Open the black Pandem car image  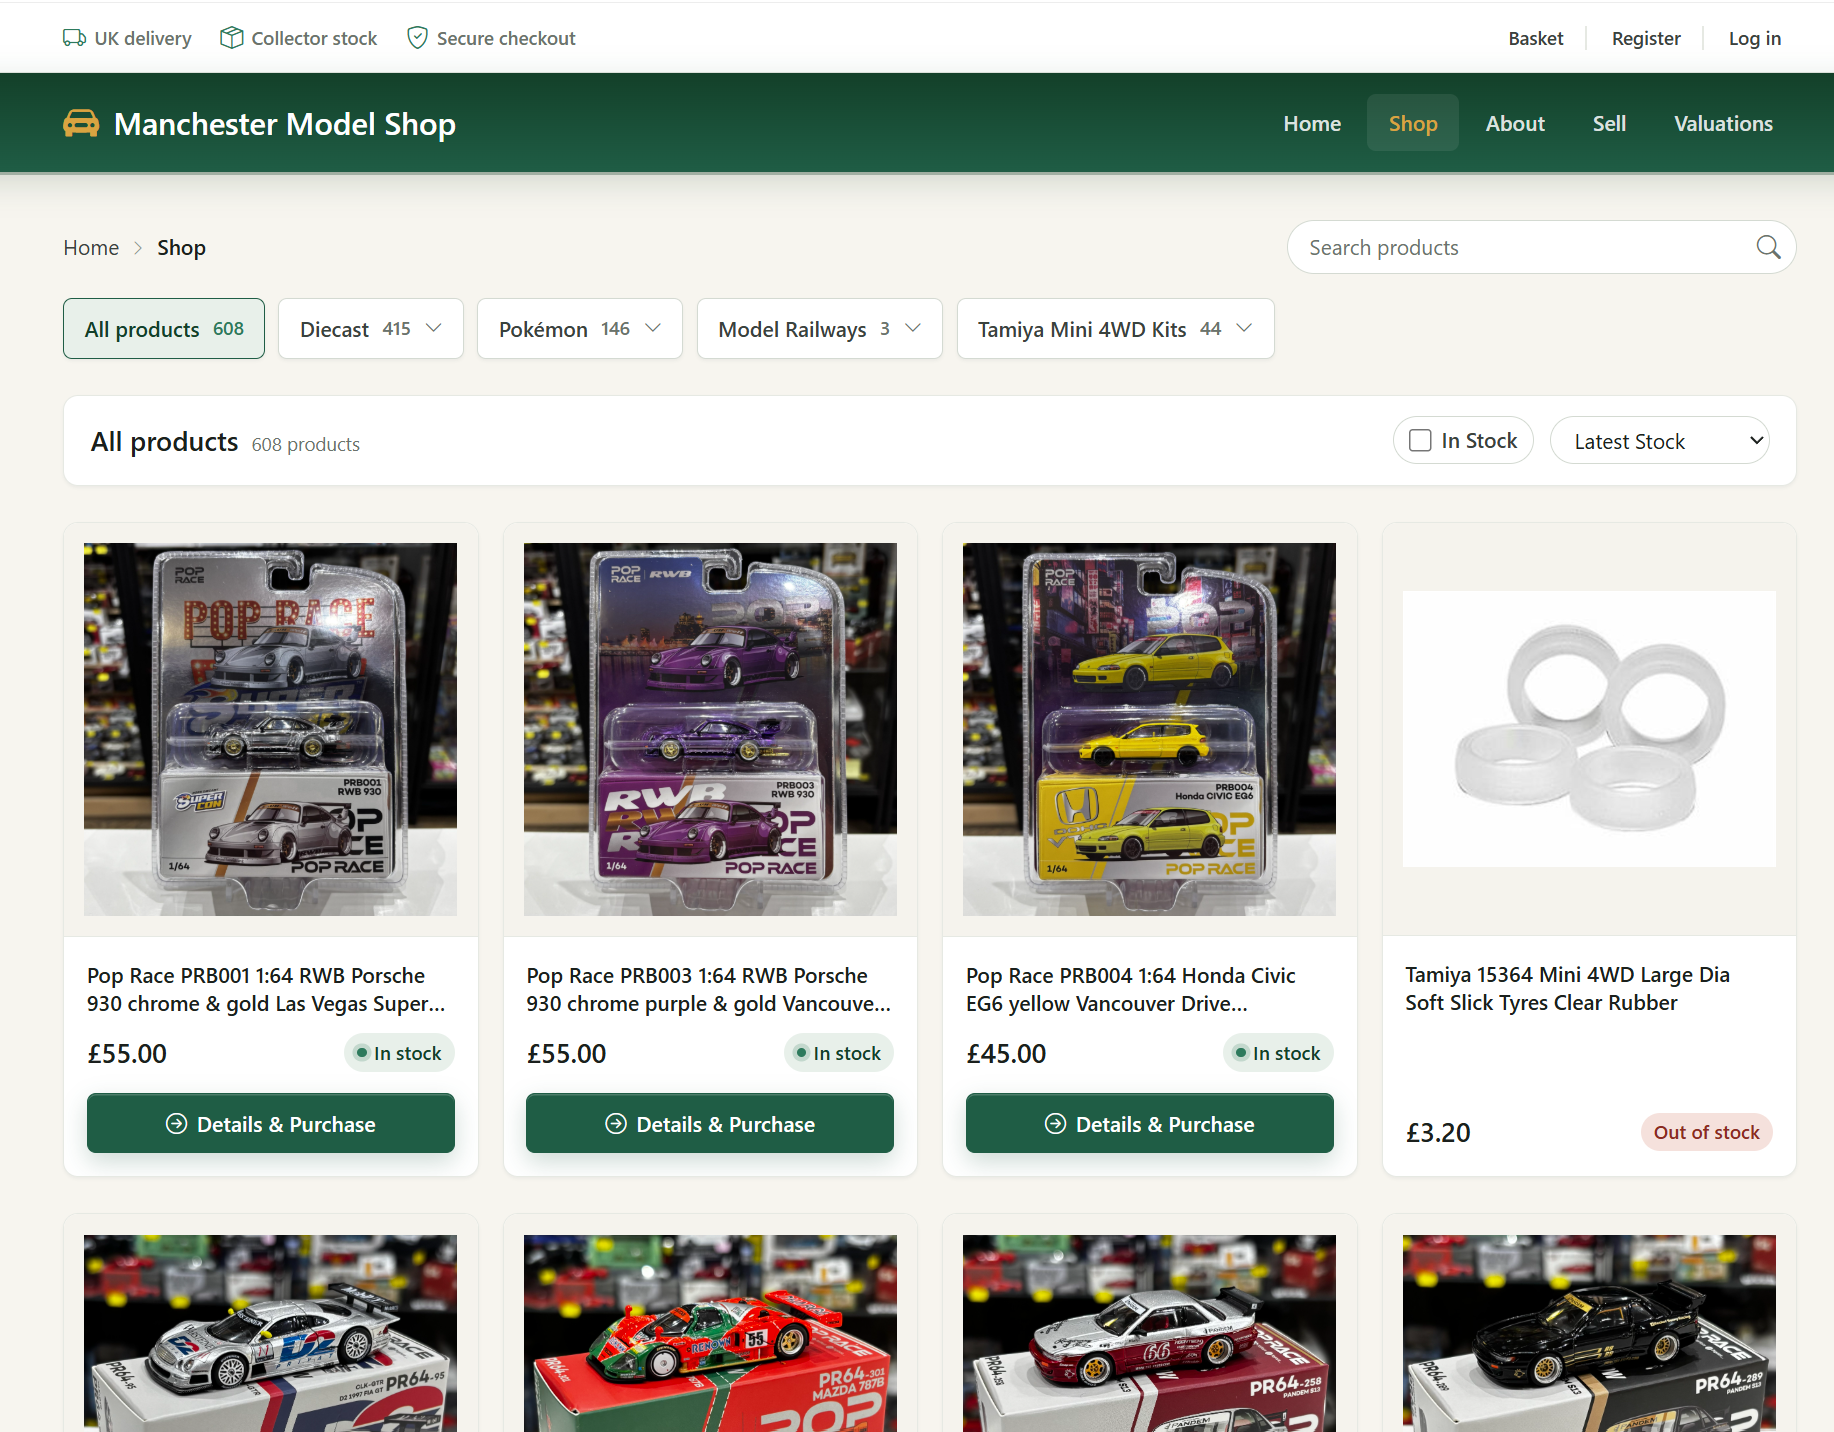[1589, 1333]
